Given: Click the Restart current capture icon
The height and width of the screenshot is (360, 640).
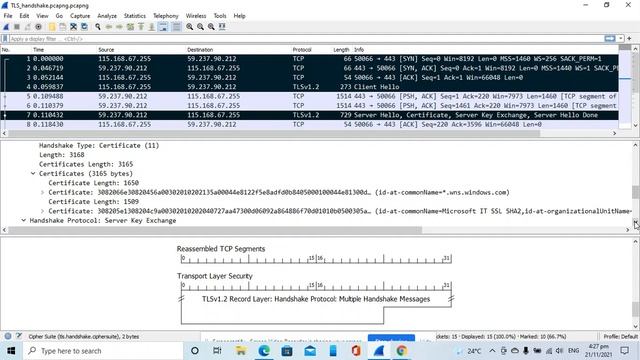Looking at the screenshot, I should point(27,27).
